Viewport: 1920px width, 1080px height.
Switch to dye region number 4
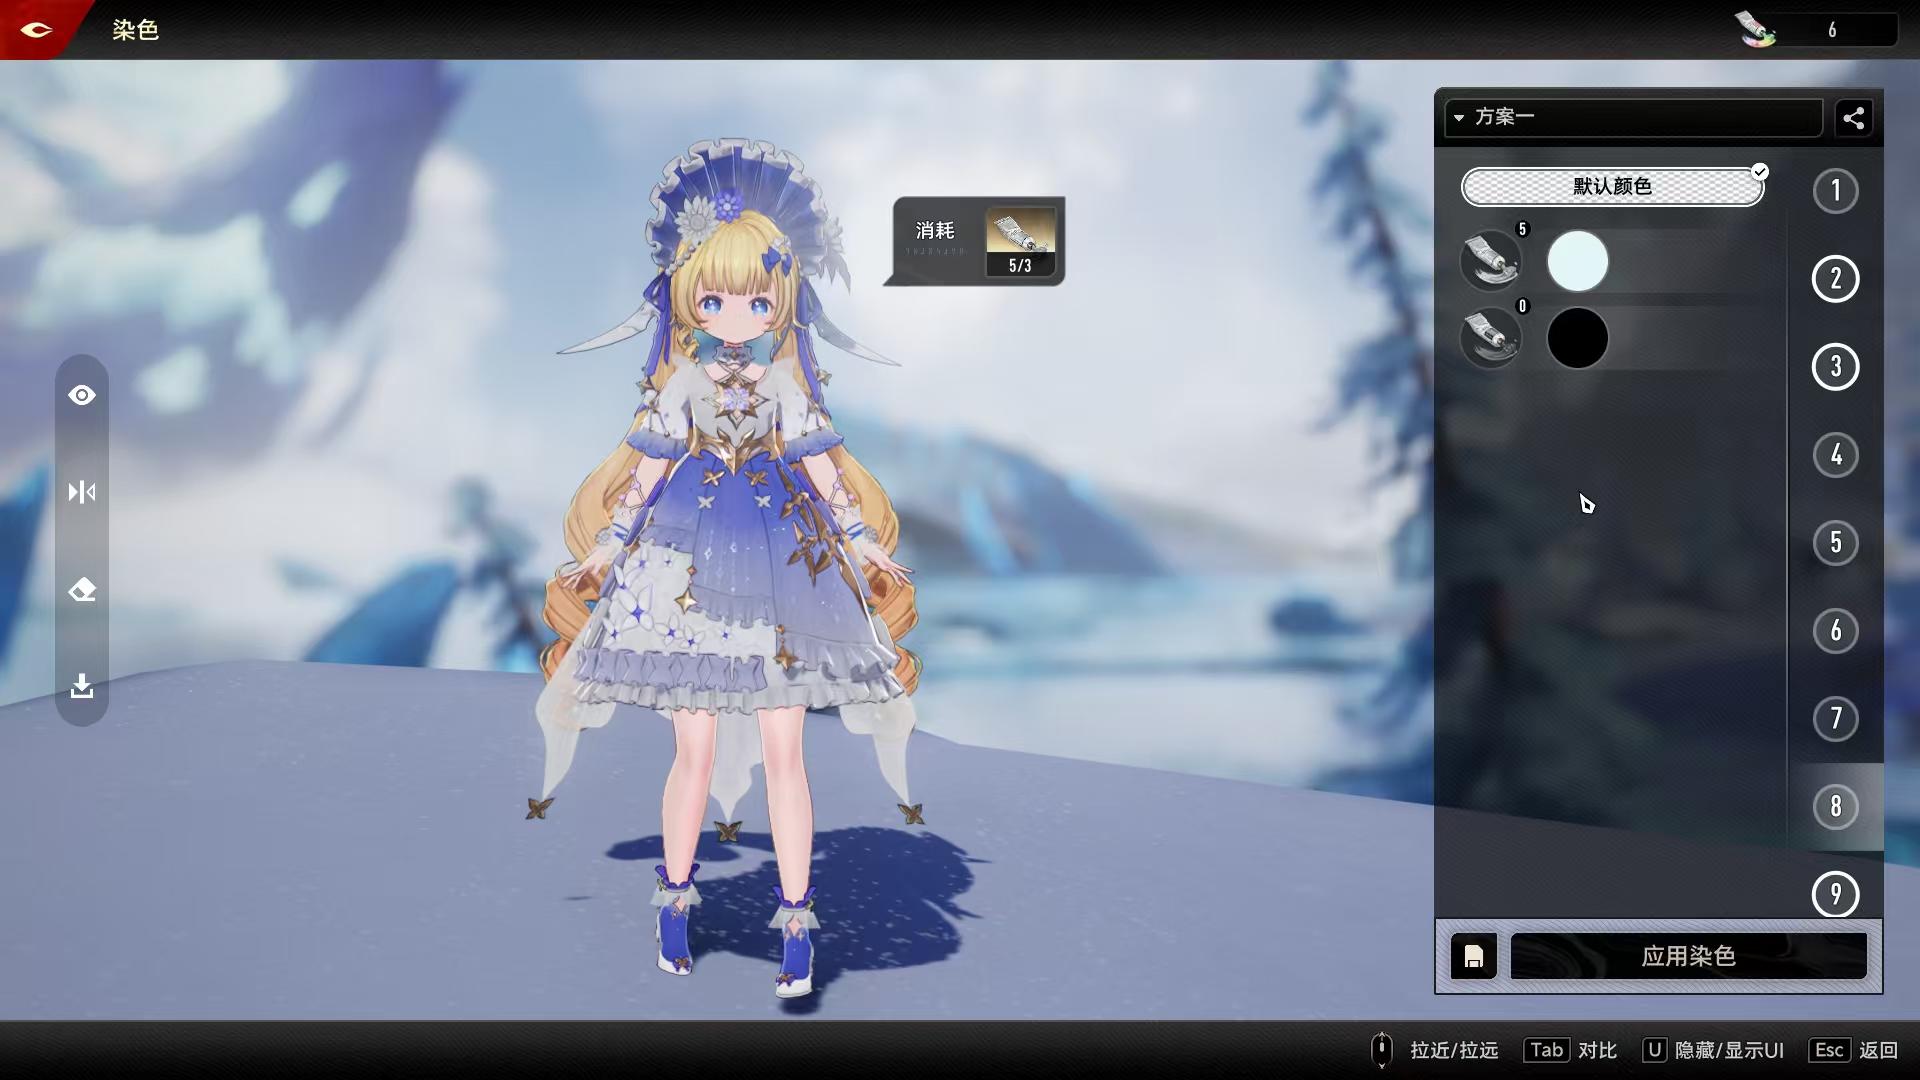coord(1835,455)
